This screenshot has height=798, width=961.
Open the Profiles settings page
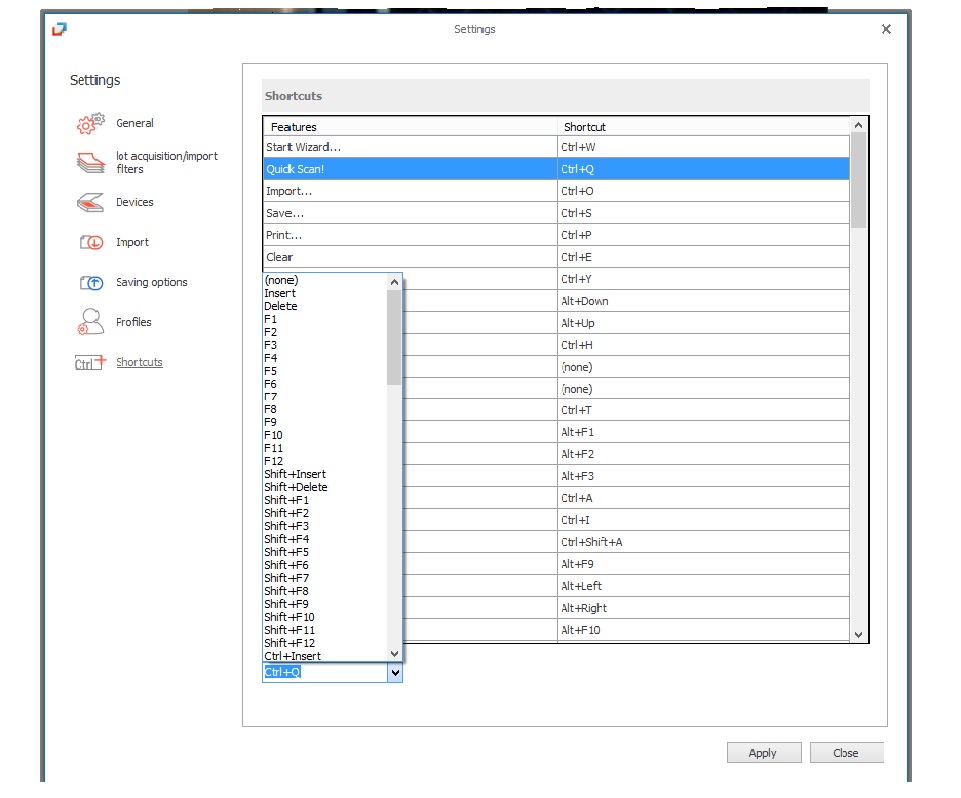[134, 322]
